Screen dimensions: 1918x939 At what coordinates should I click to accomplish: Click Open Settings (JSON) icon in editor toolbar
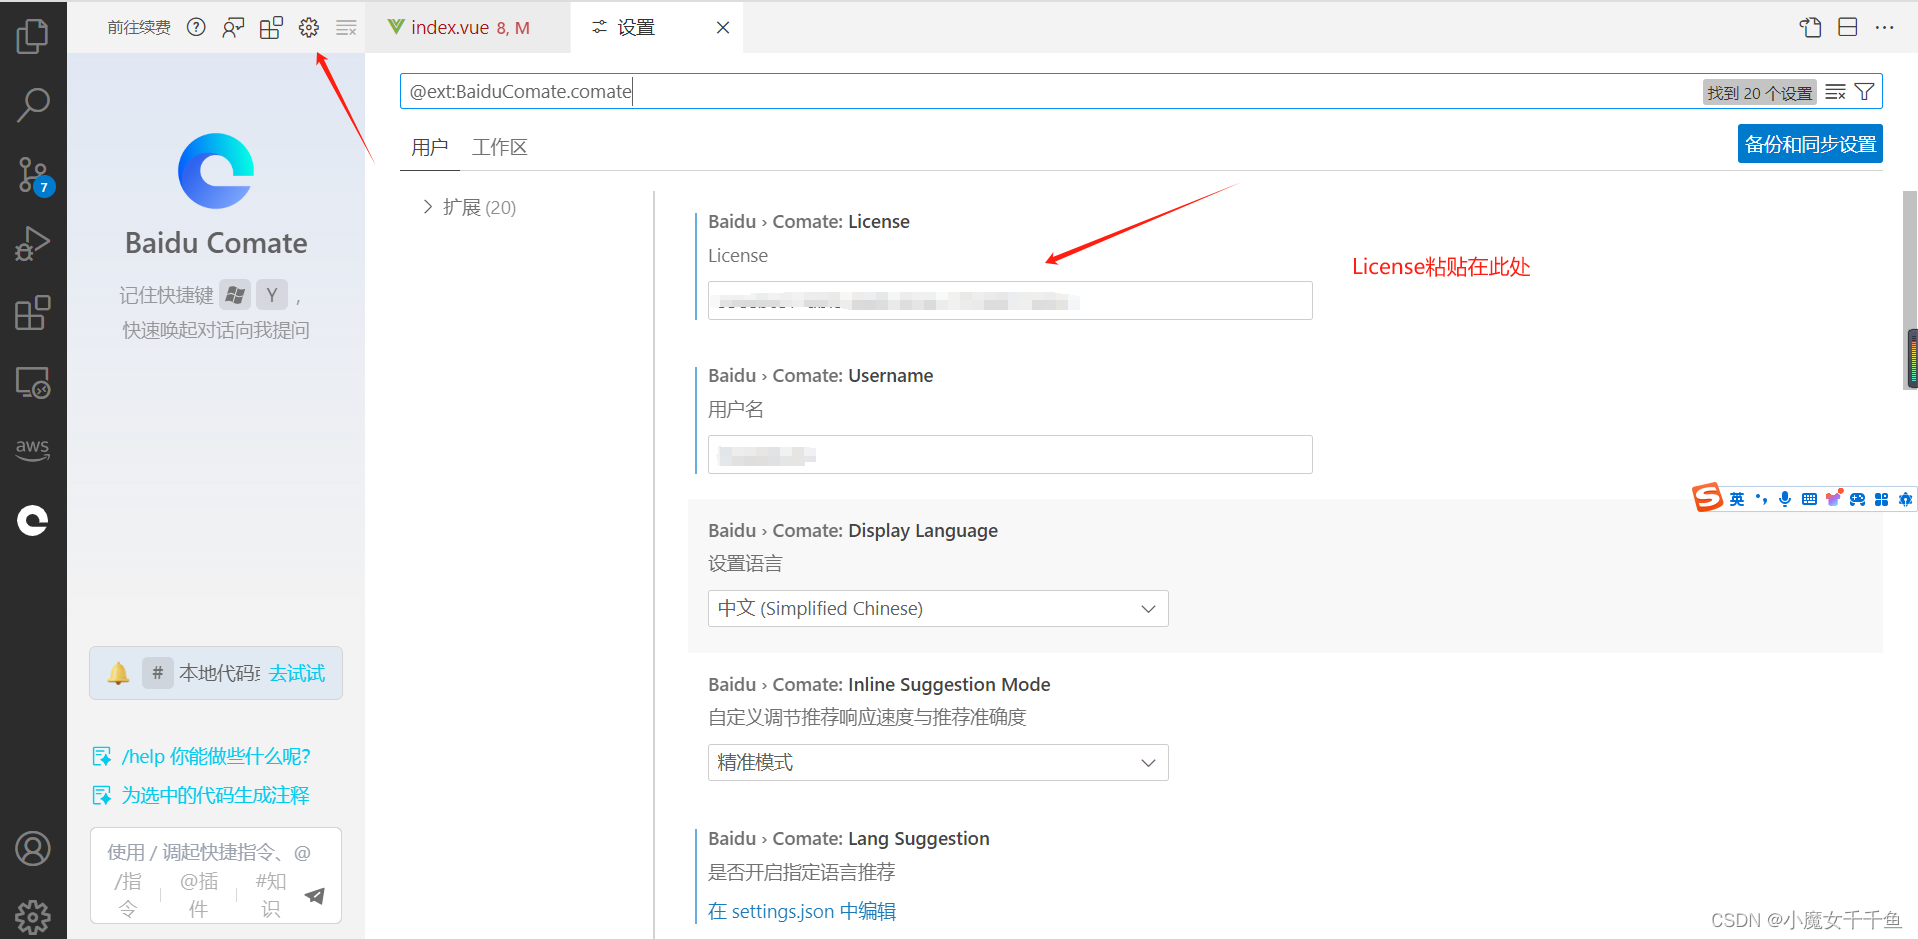(1810, 27)
